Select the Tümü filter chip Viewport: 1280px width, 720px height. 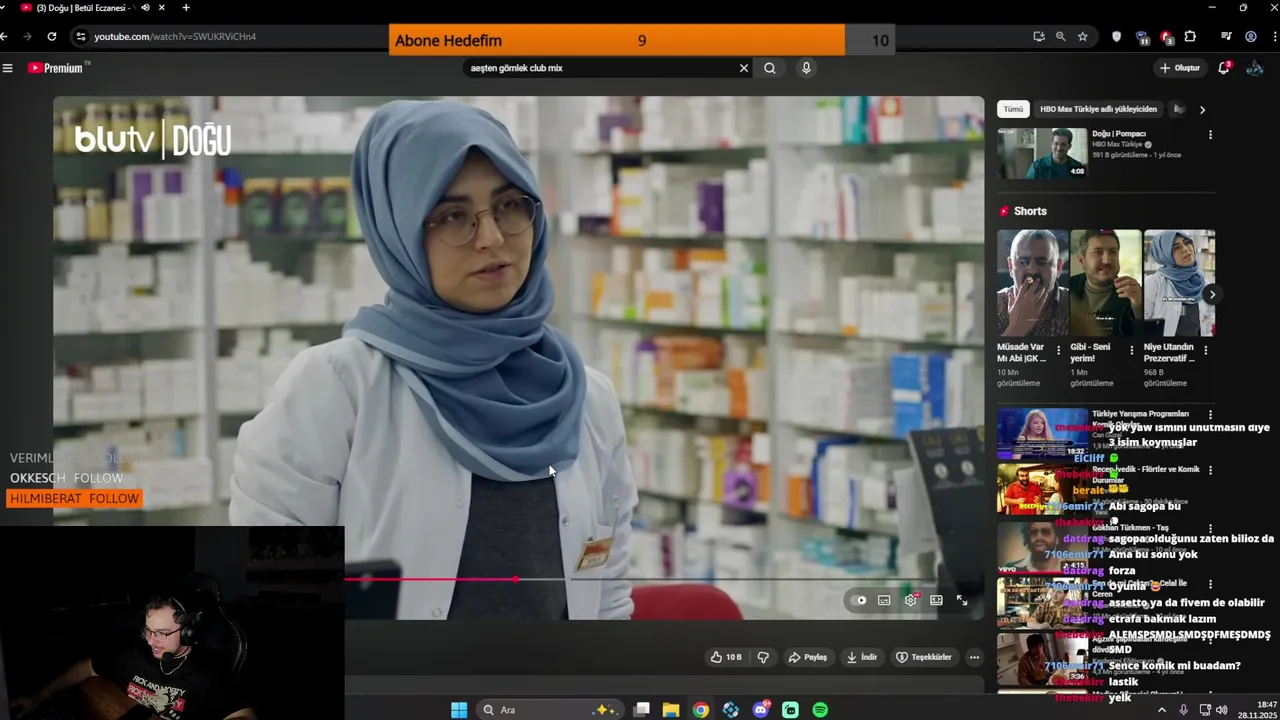[1014, 109]
